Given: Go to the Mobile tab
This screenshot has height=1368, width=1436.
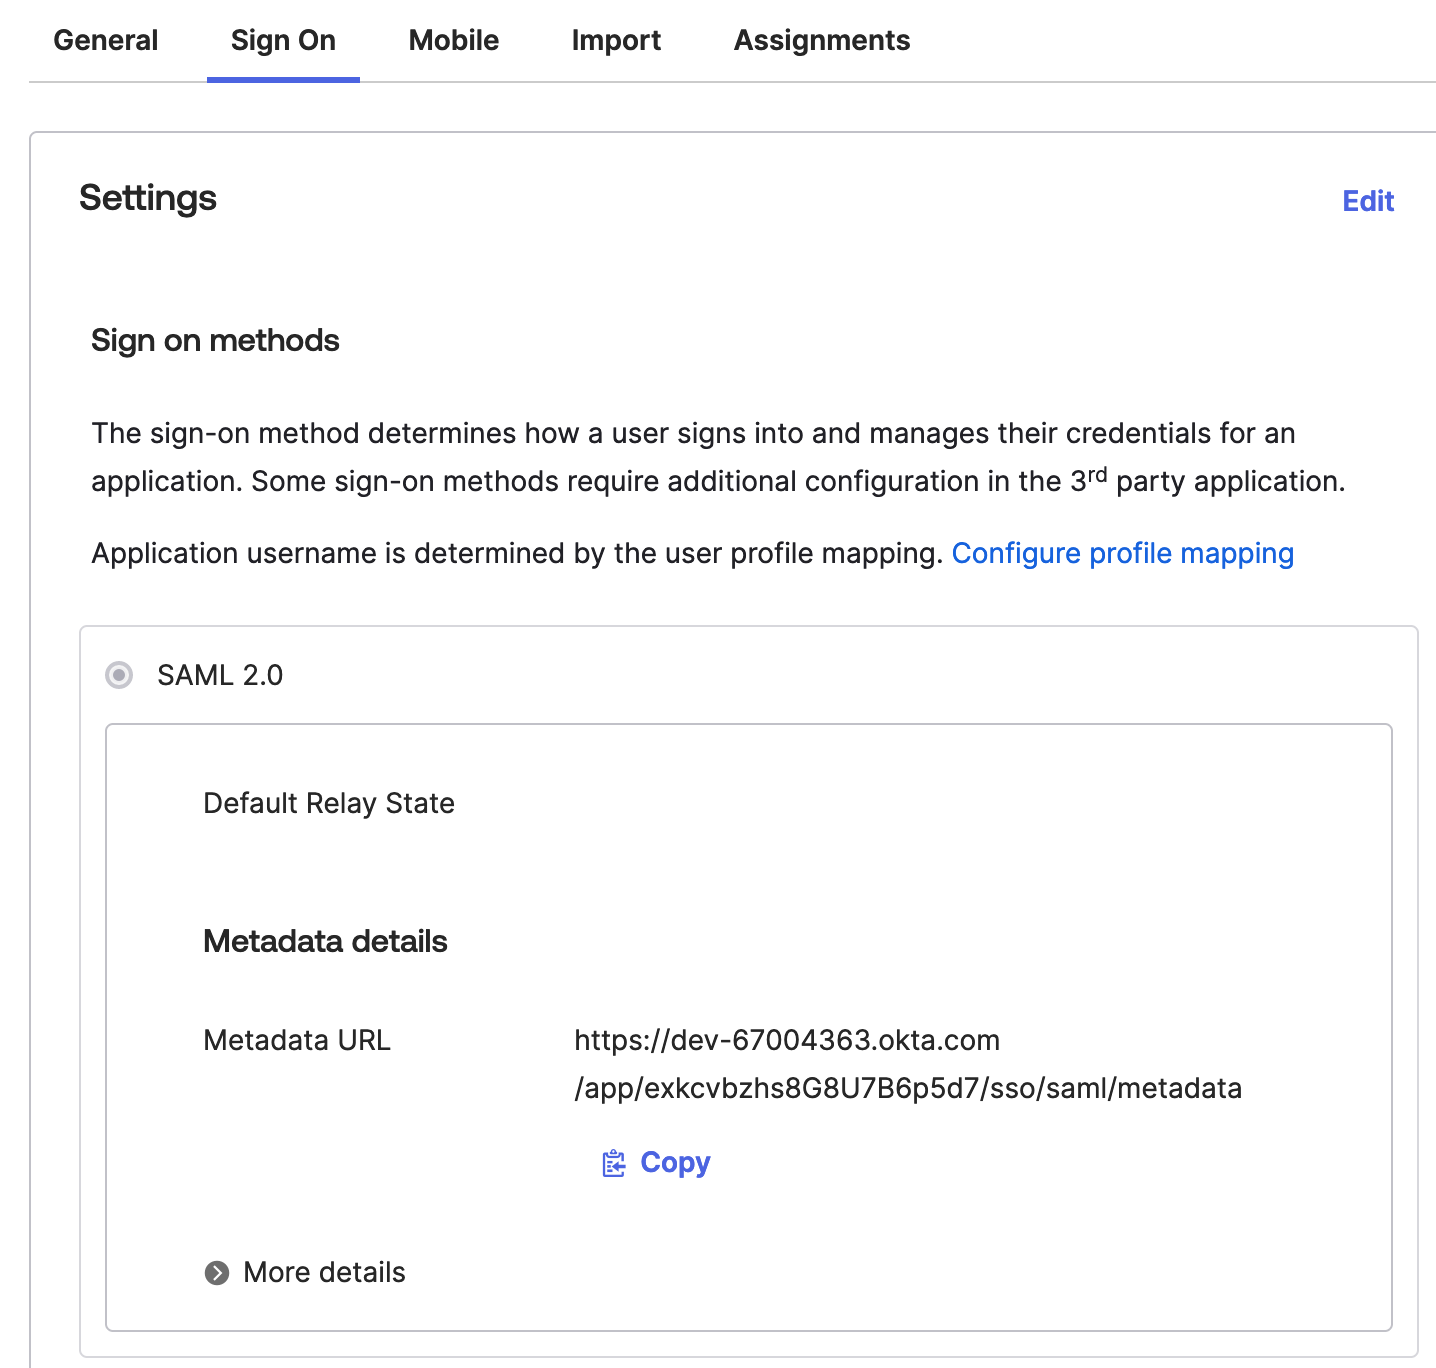Looking at the screenshot, I should point(454,41).
